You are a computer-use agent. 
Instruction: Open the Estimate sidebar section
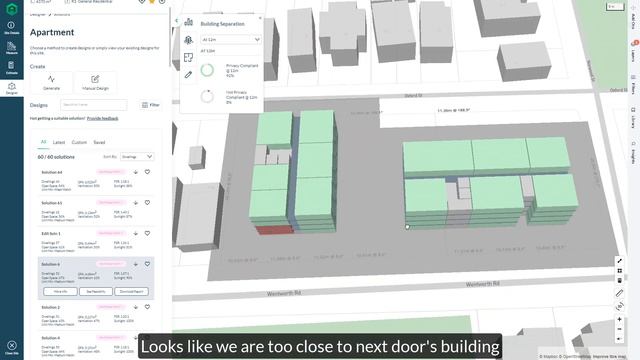click(11, 67)
